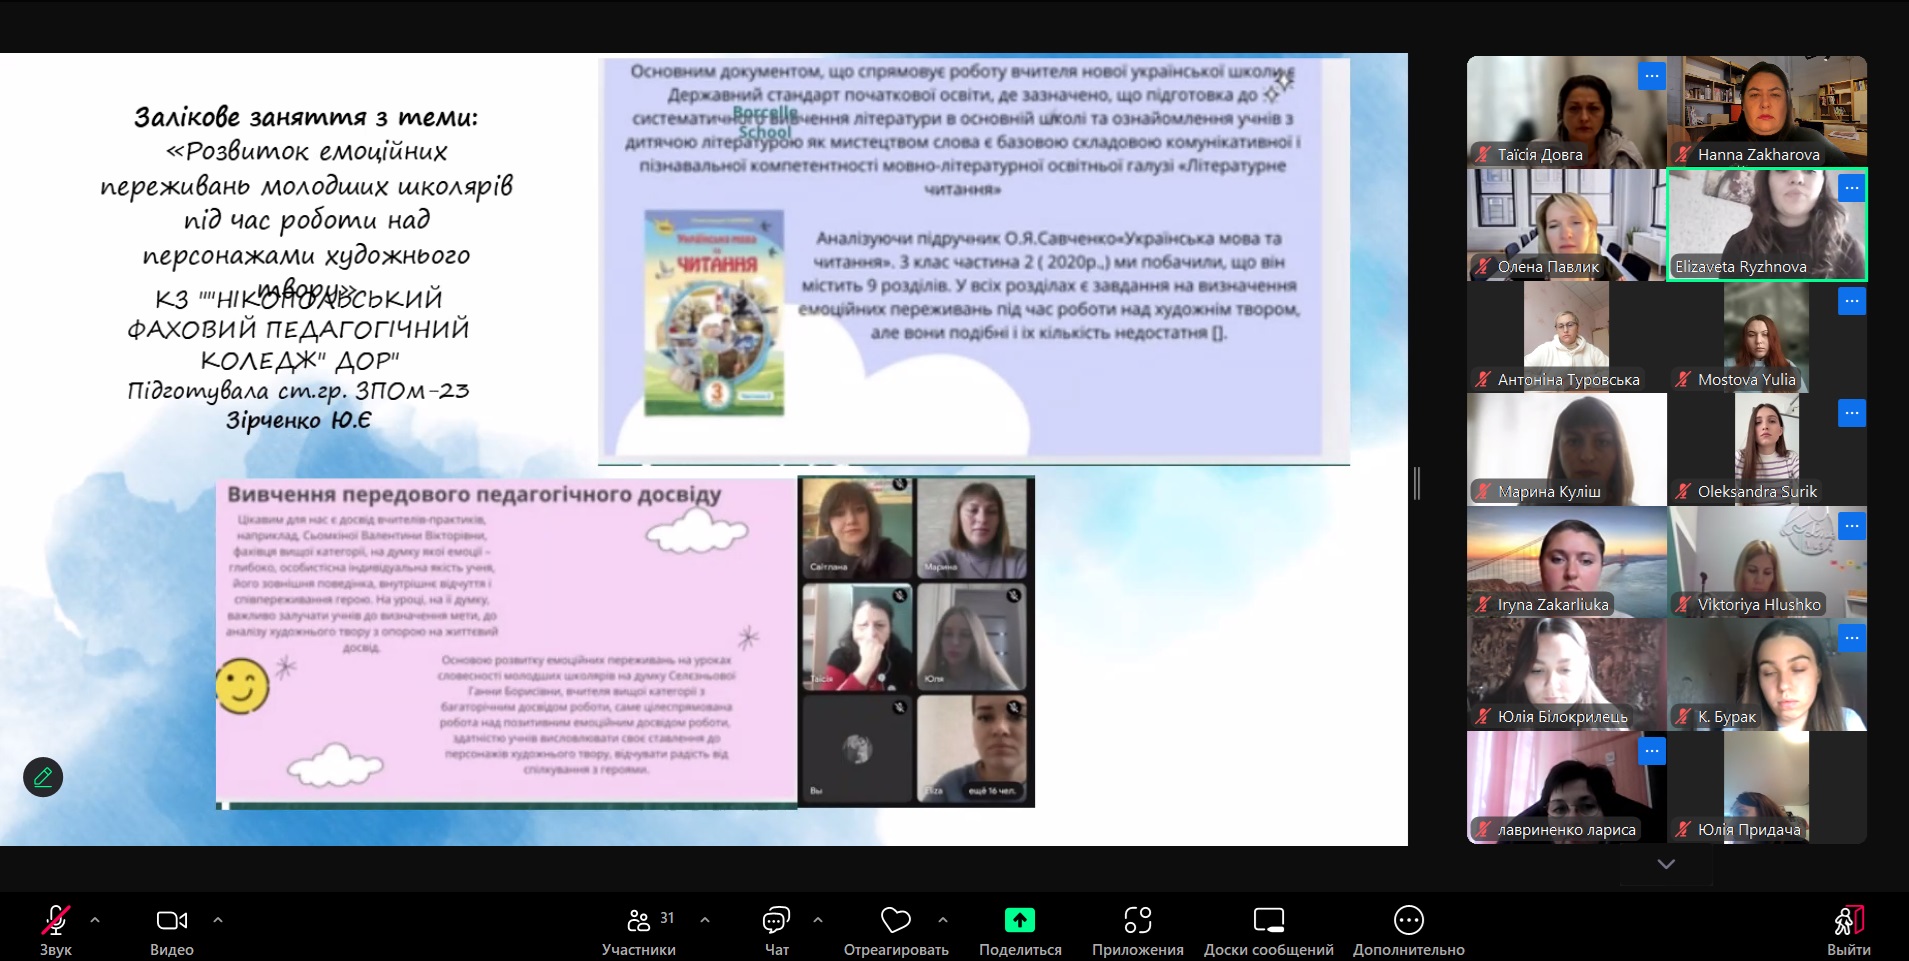Open more options on Oleksandra Surik tile
The height and width of the screenshot is (961, 1909).
pos(1852,413)
